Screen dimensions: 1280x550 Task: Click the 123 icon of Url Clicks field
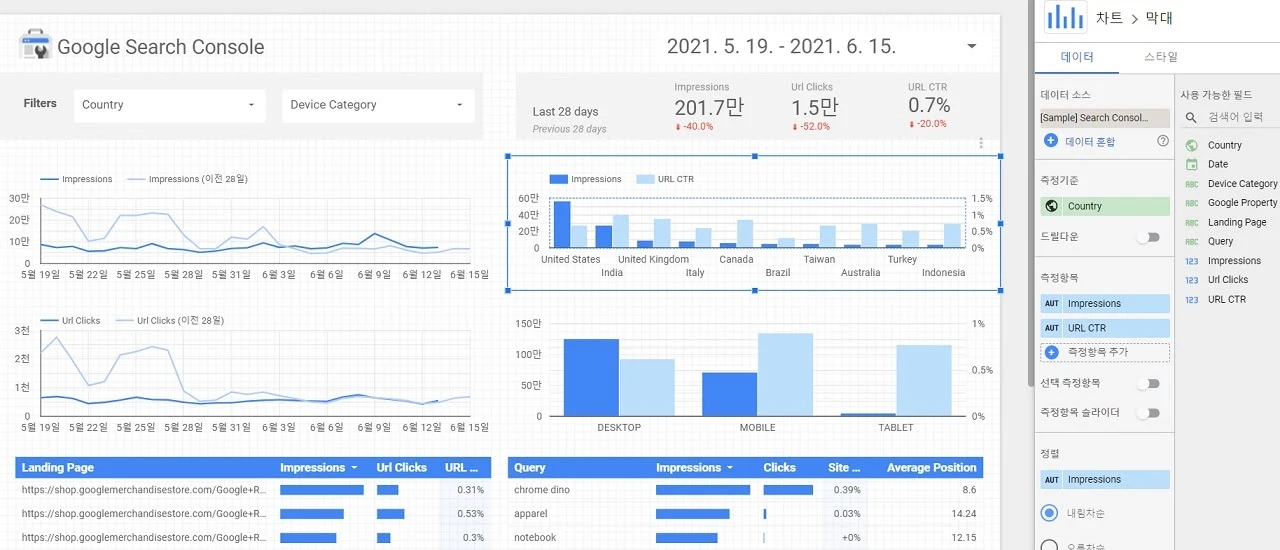1192,280
